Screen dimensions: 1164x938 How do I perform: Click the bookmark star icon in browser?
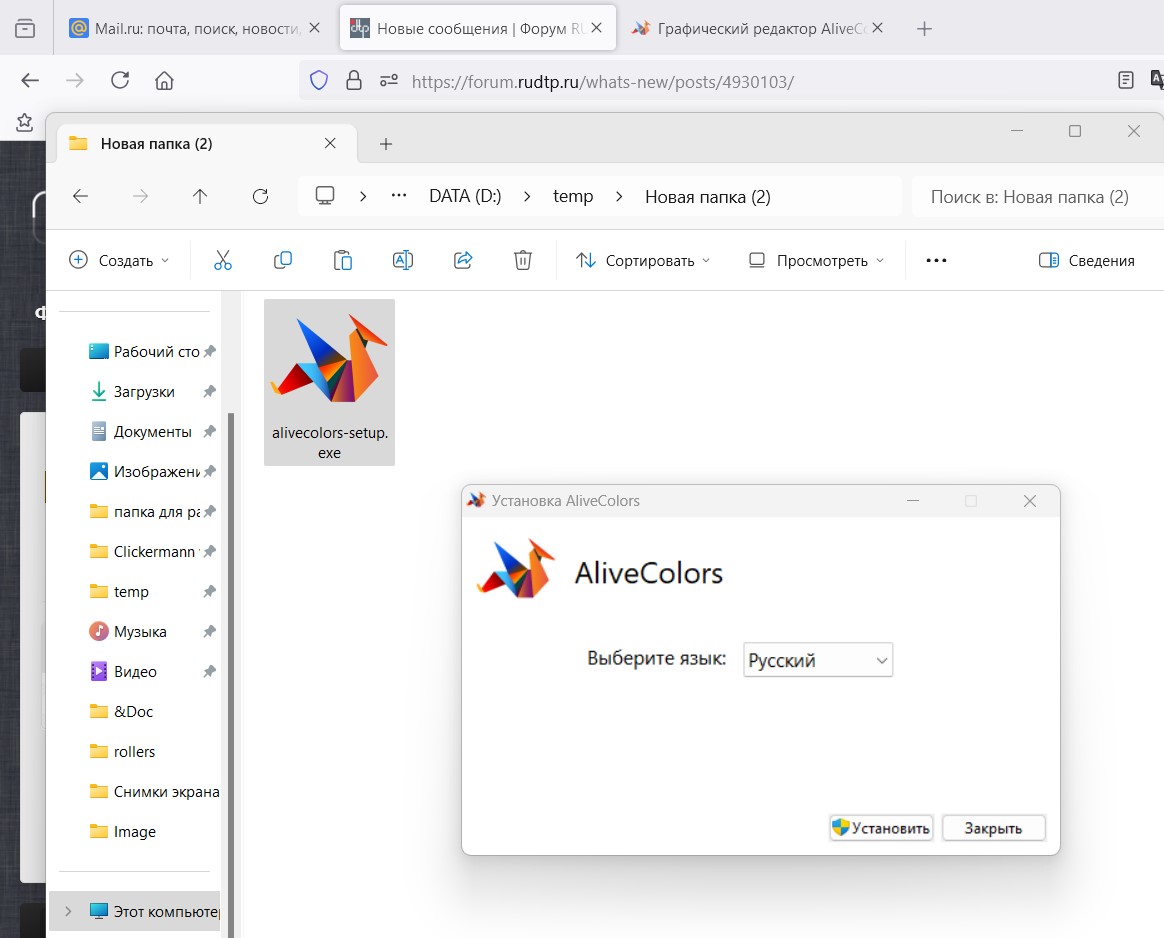(24, 122)
